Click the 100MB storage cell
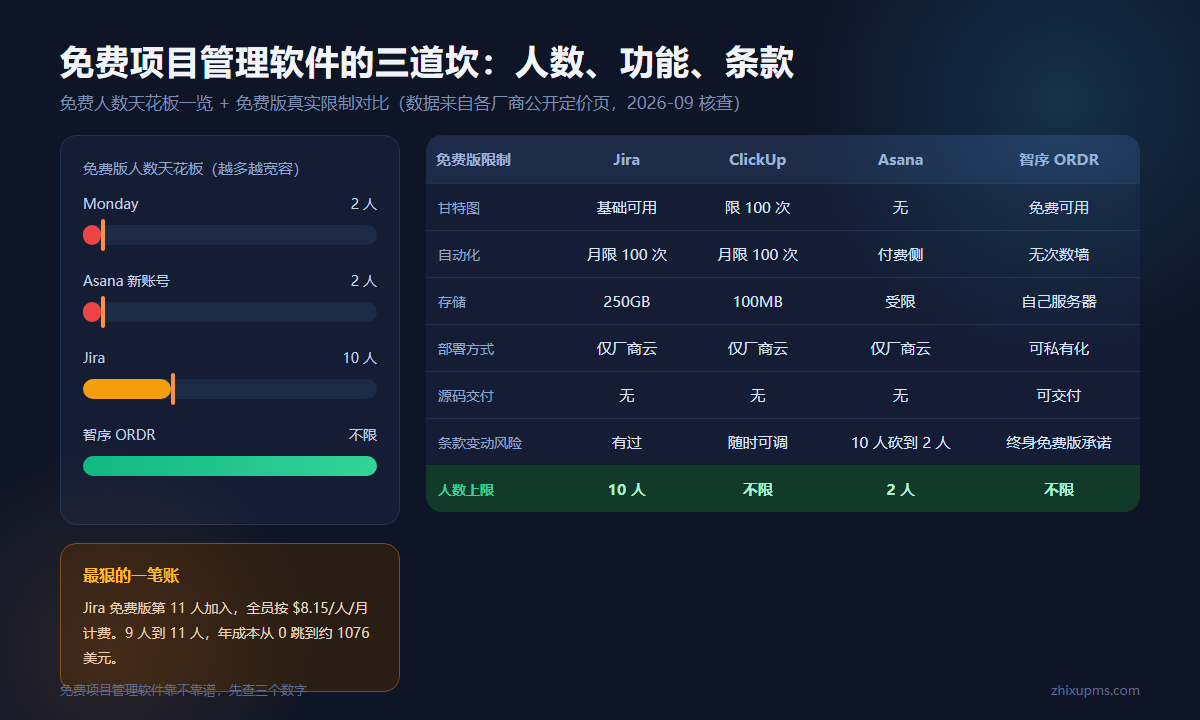Image resolution: width=1200 pixels, height=720 pixels. click(758, 302)
